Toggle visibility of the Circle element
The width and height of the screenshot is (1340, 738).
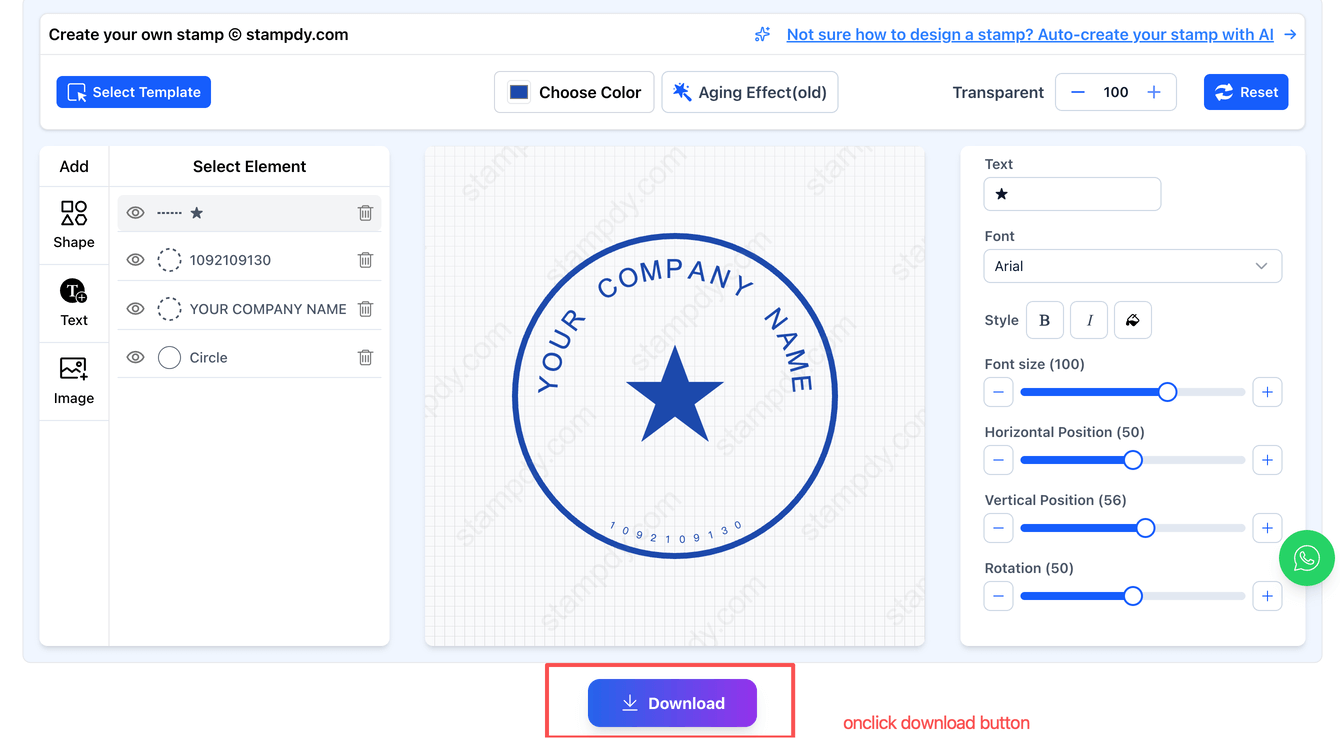136,357
